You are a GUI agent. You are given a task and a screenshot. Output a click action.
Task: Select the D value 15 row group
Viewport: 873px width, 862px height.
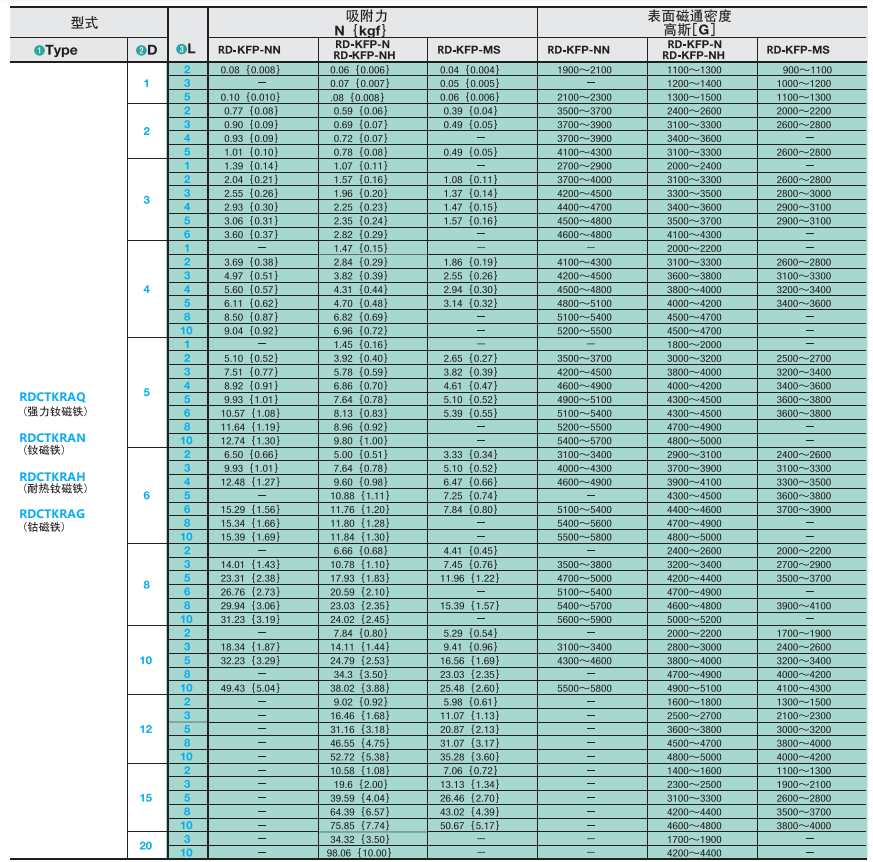[146, 798]
